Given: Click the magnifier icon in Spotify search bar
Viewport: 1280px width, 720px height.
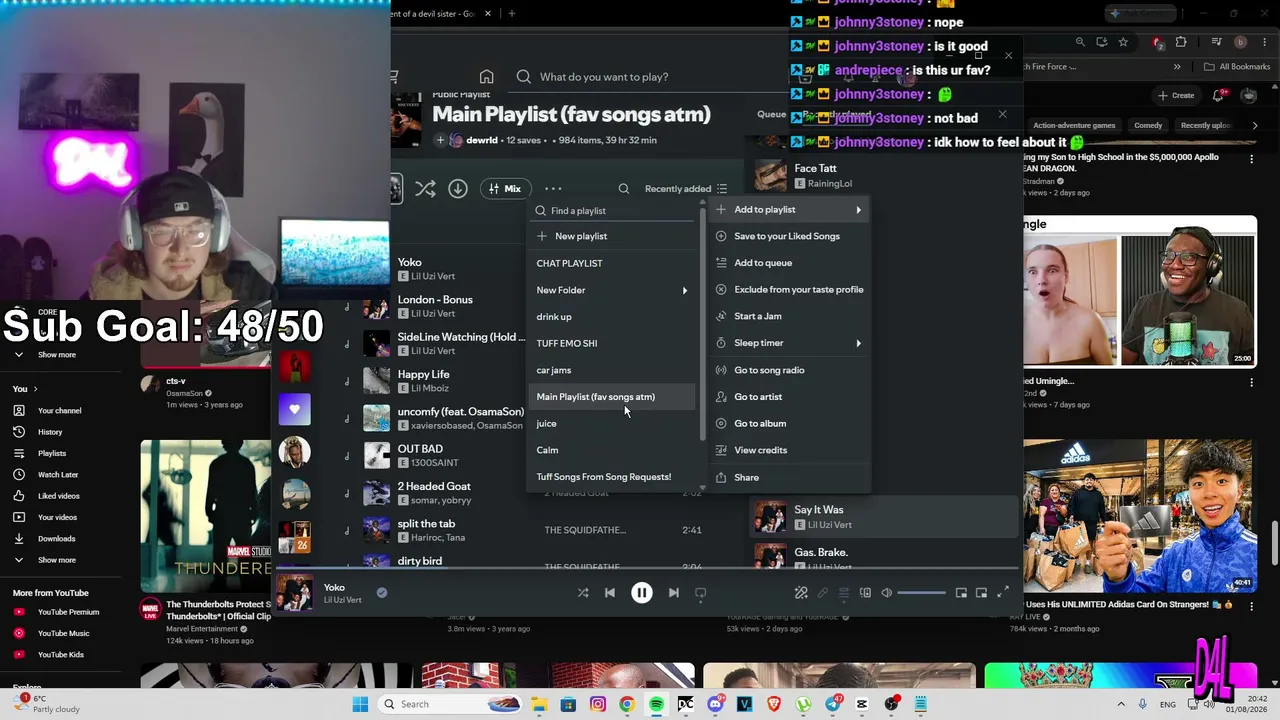Looking at the screenshot, I should (x=523, y=77).
